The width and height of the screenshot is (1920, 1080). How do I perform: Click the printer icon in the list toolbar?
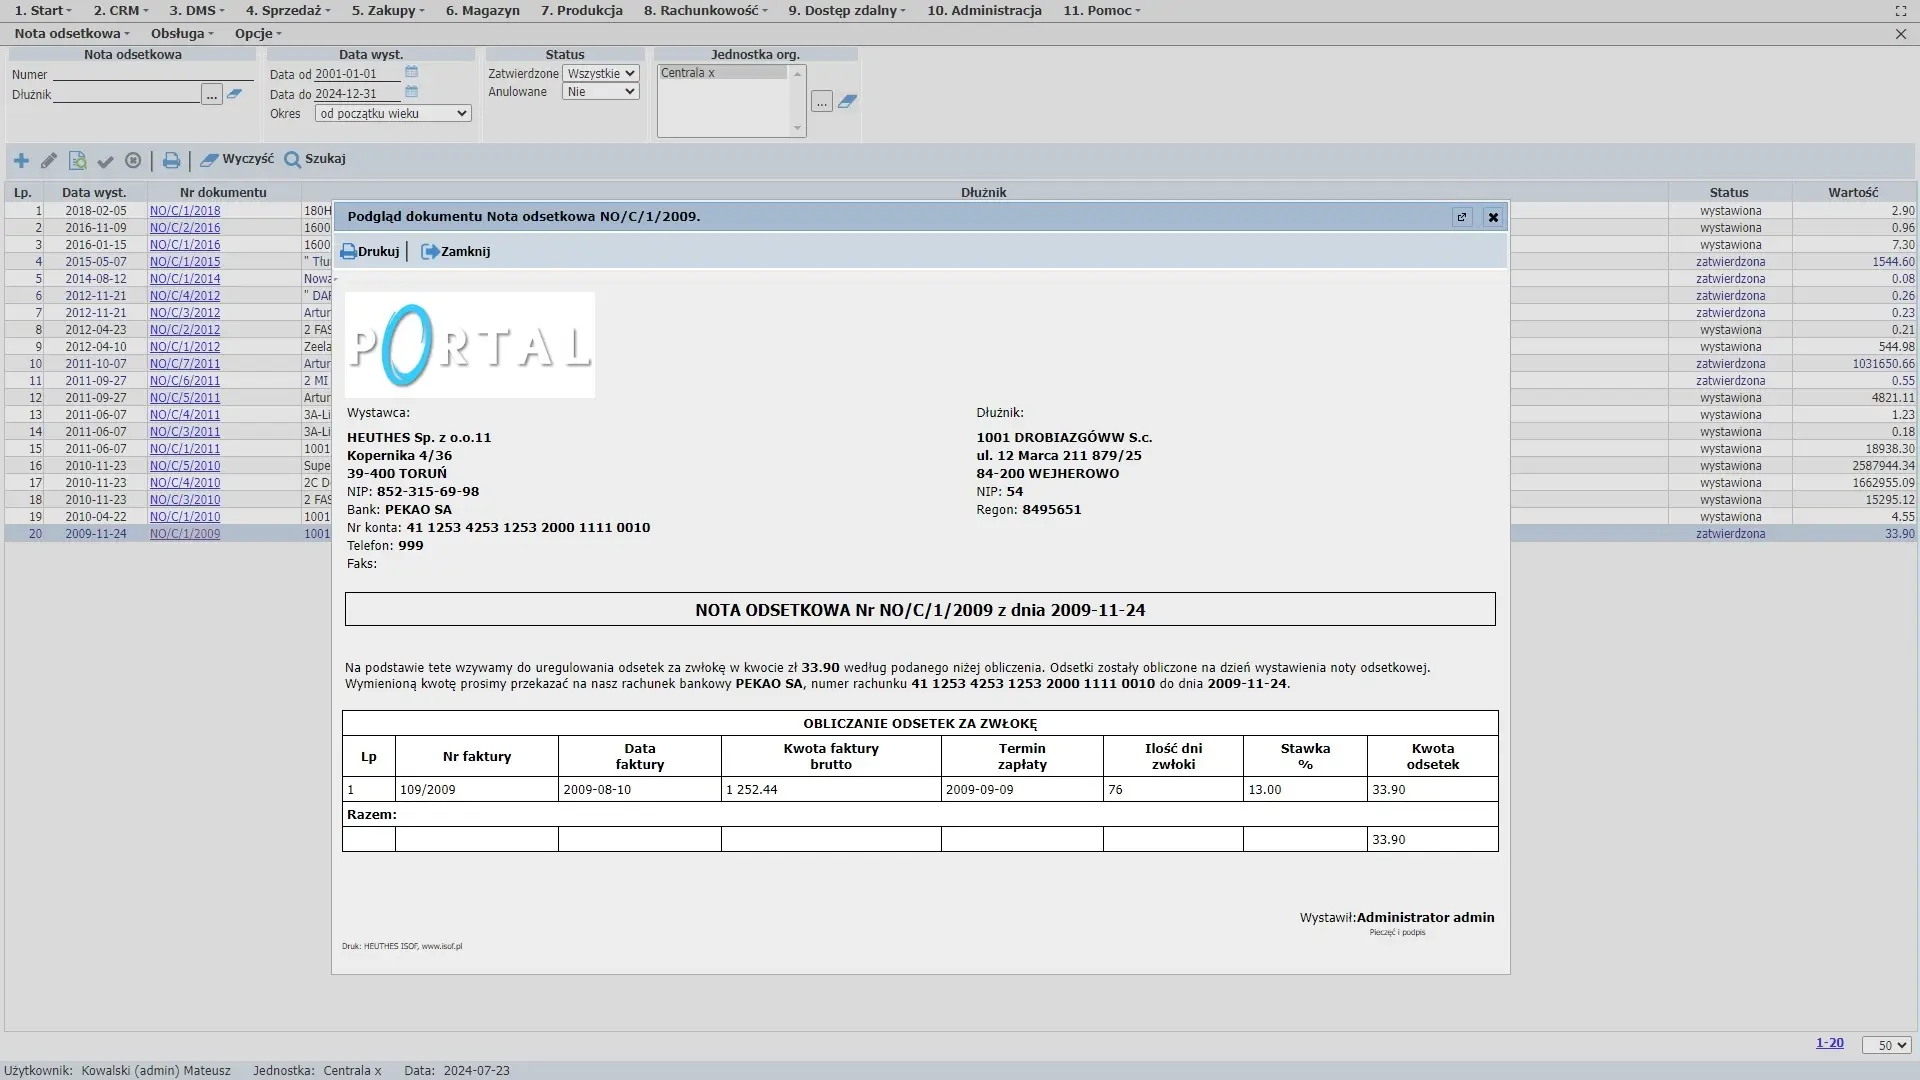pyautogui.click(x=171, y=160)
